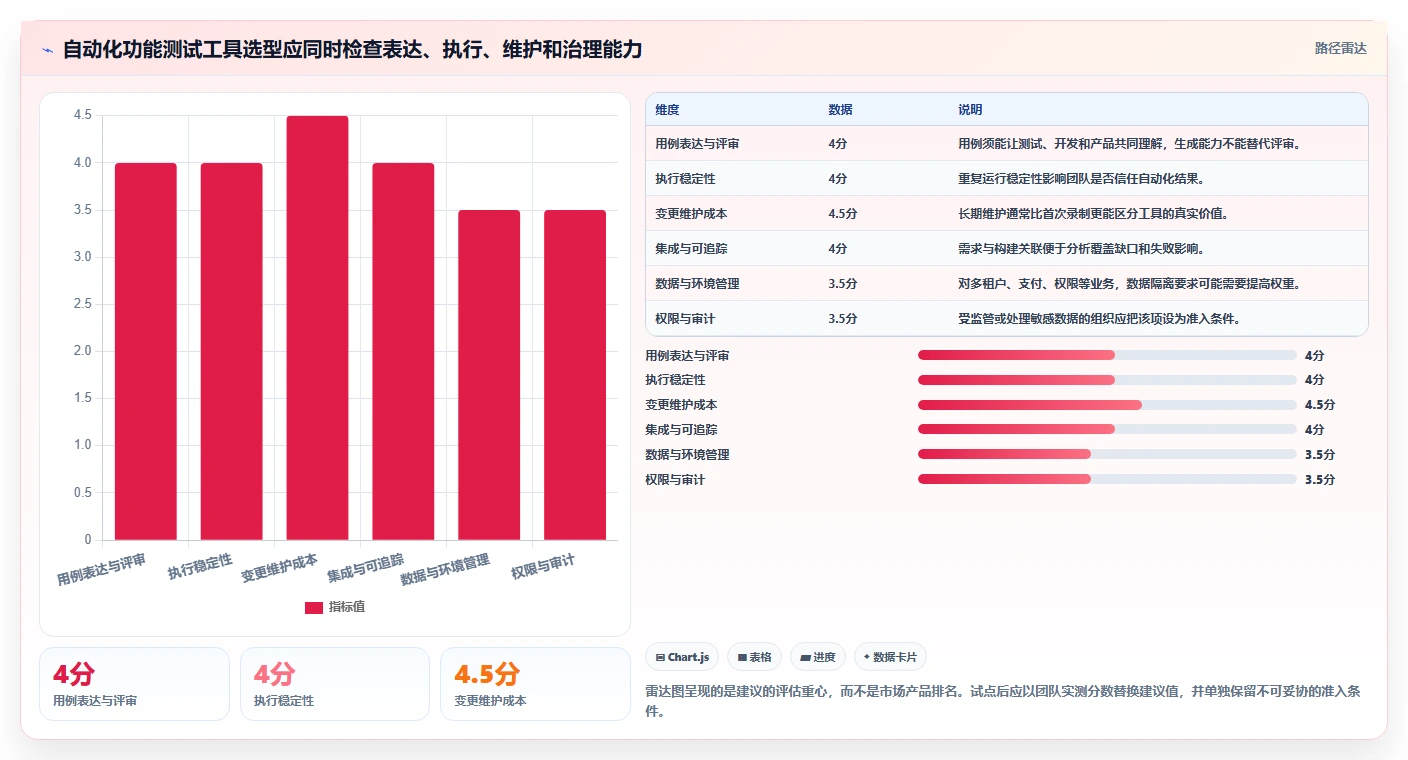Click the 数据与环境管理 progress bar
The image size is (1408, 760).
coord(1107,454)
